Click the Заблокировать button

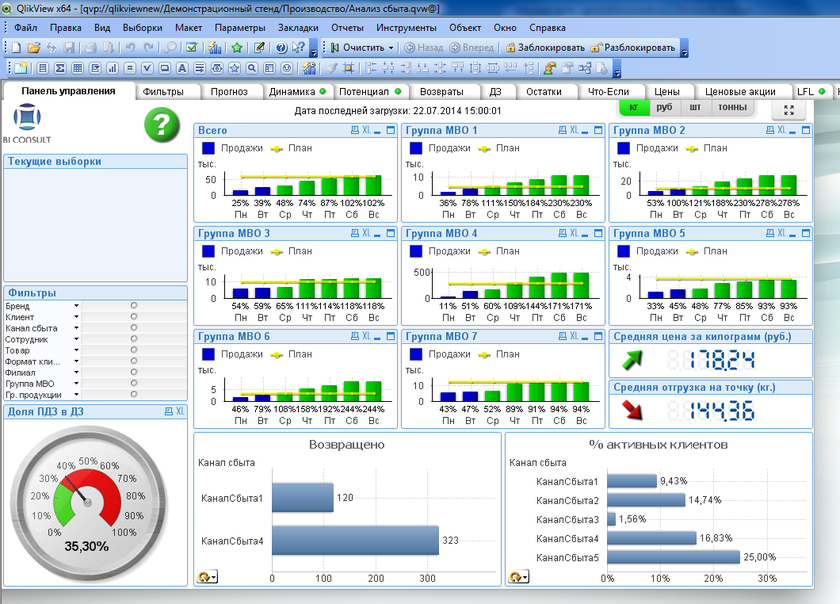(545, 47)
